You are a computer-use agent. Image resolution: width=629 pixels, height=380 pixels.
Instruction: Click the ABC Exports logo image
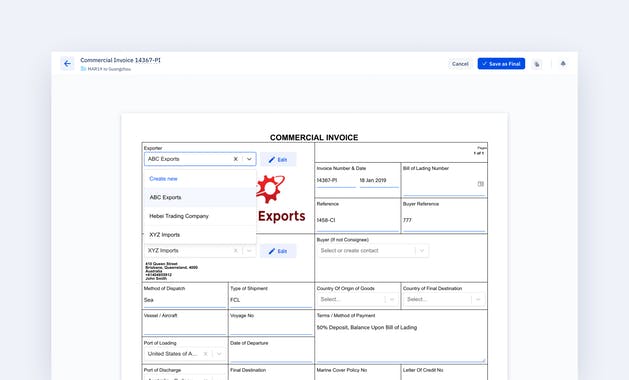coord(281,199)
